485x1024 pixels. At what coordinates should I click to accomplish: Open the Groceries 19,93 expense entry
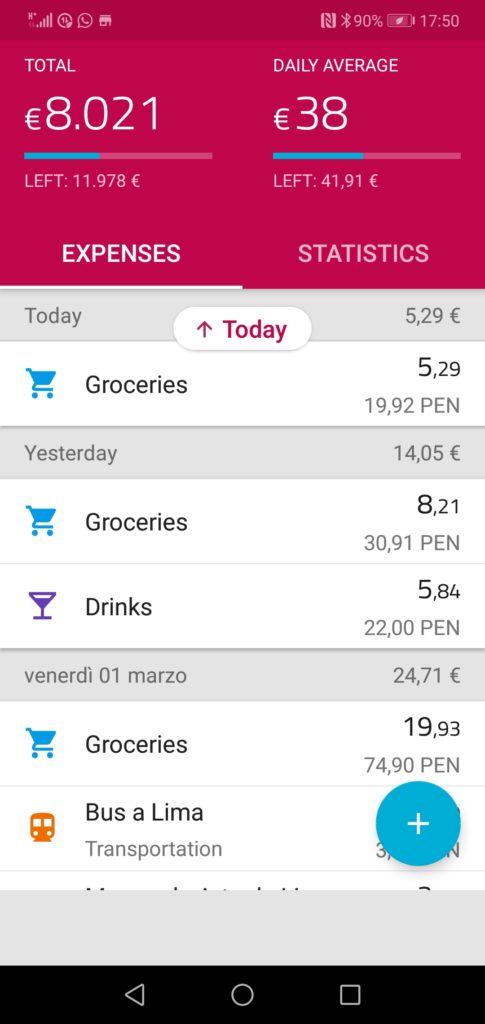point(242,743)
